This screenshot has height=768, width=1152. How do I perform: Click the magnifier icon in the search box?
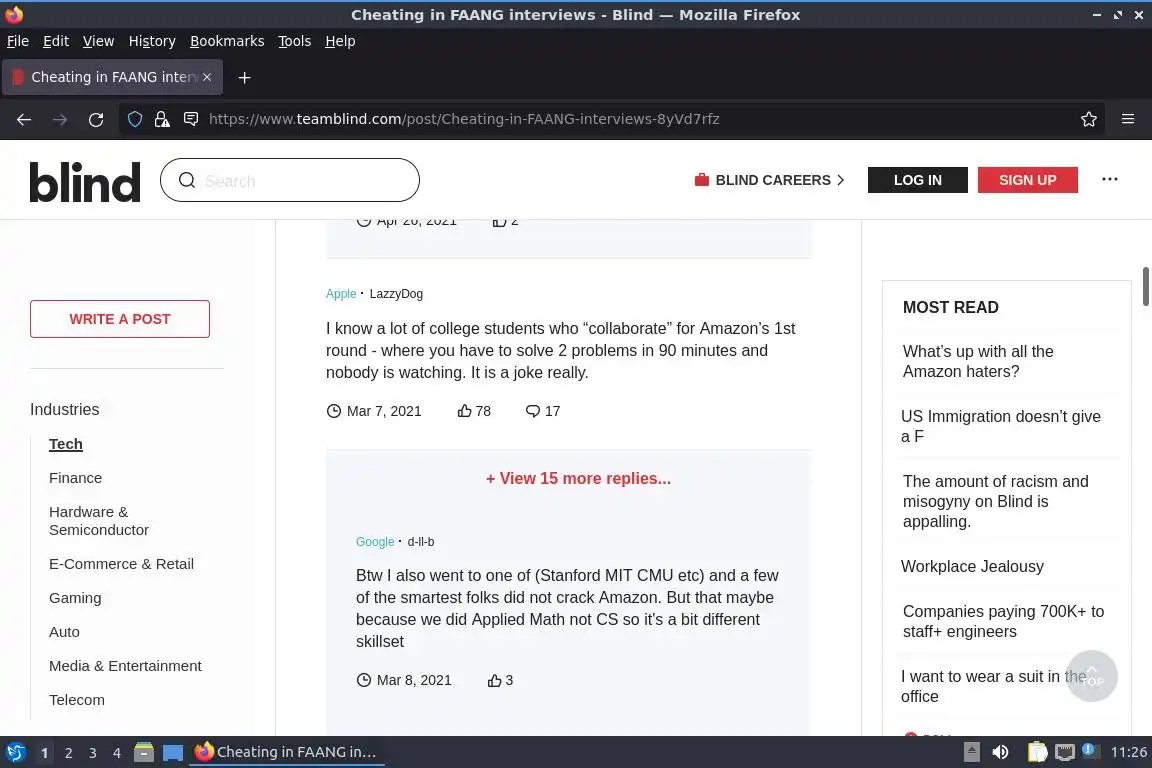pyautogui.click(x=187, y=180)
